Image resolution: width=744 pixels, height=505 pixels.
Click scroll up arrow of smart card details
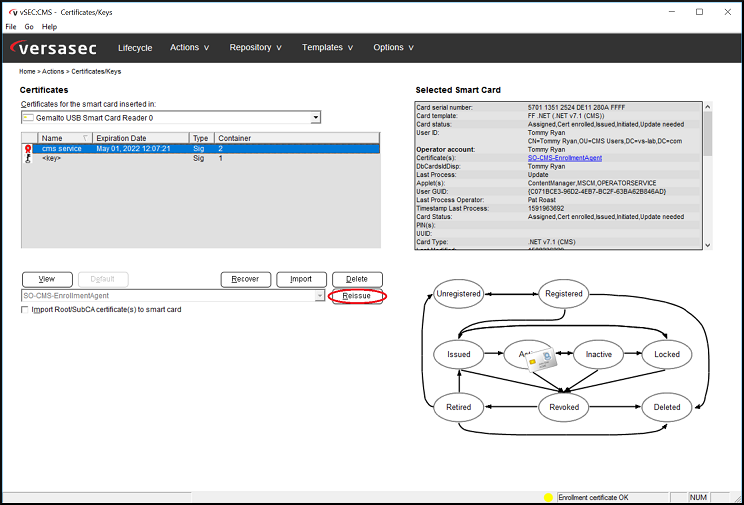[x=707, y=108]
